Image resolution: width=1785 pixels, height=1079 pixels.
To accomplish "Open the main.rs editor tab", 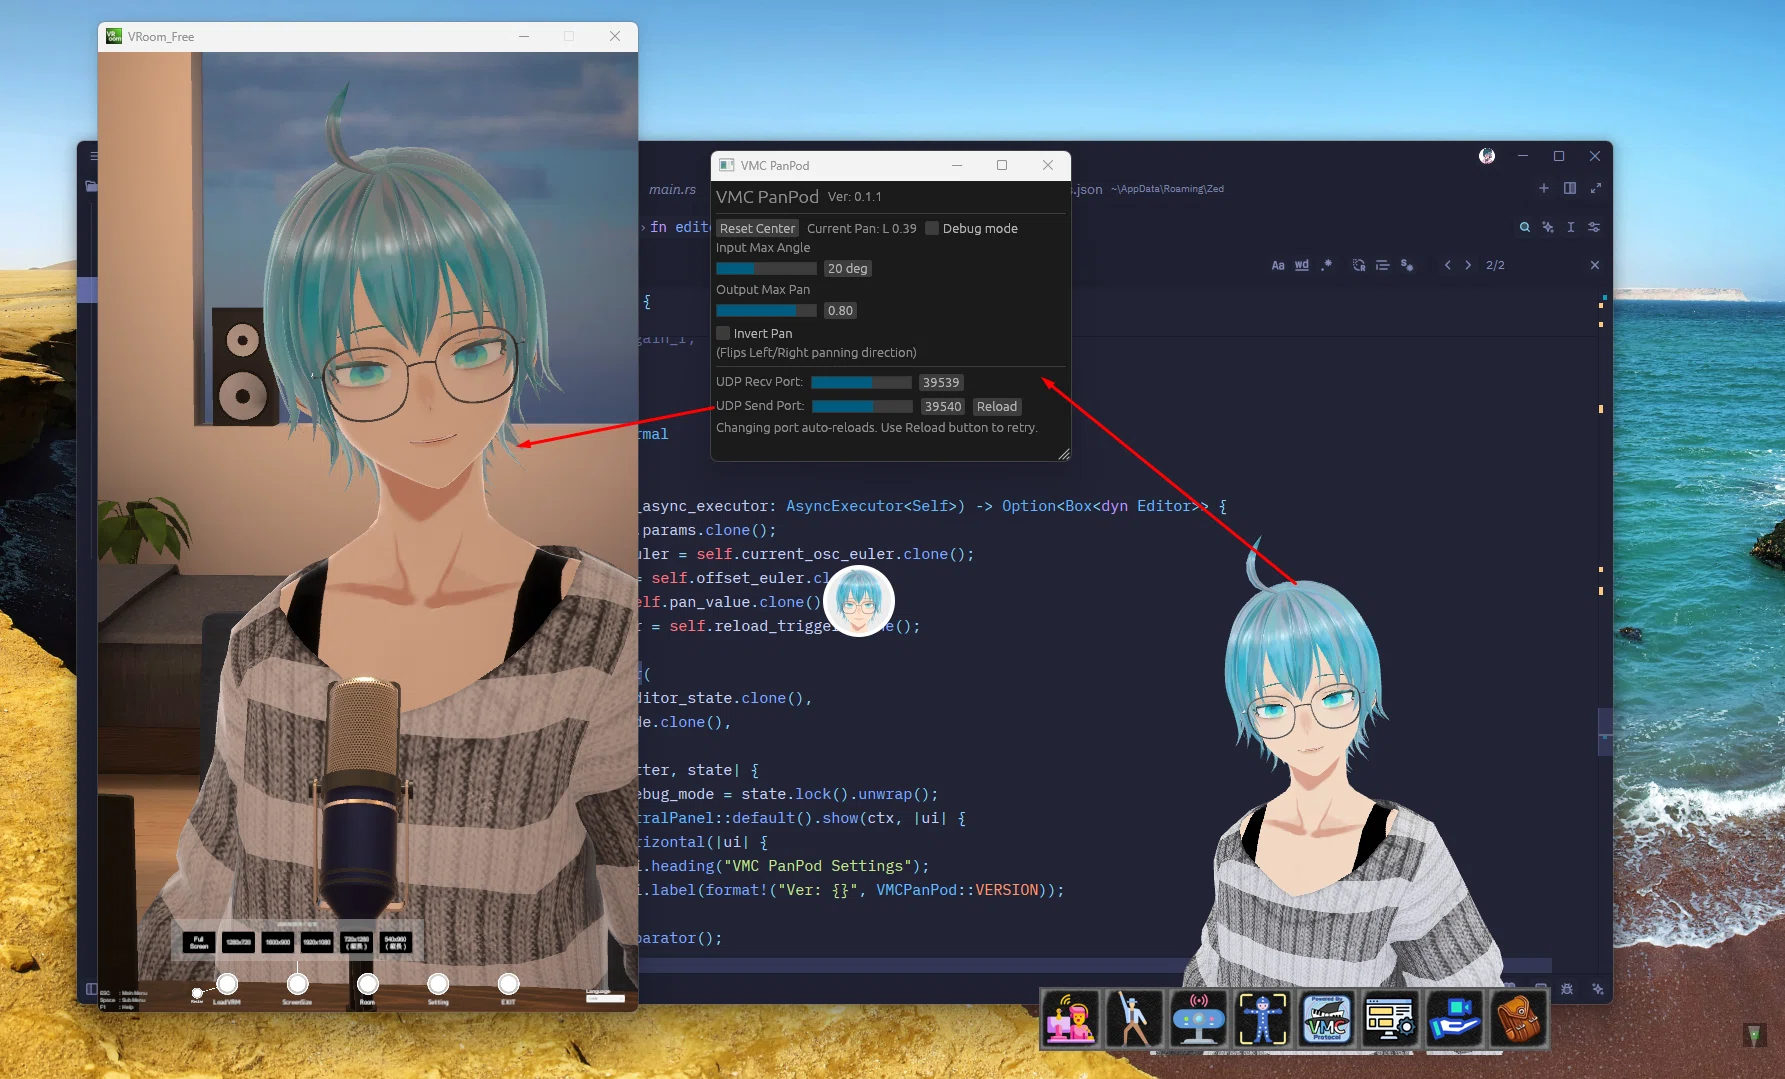I will 672,189.
